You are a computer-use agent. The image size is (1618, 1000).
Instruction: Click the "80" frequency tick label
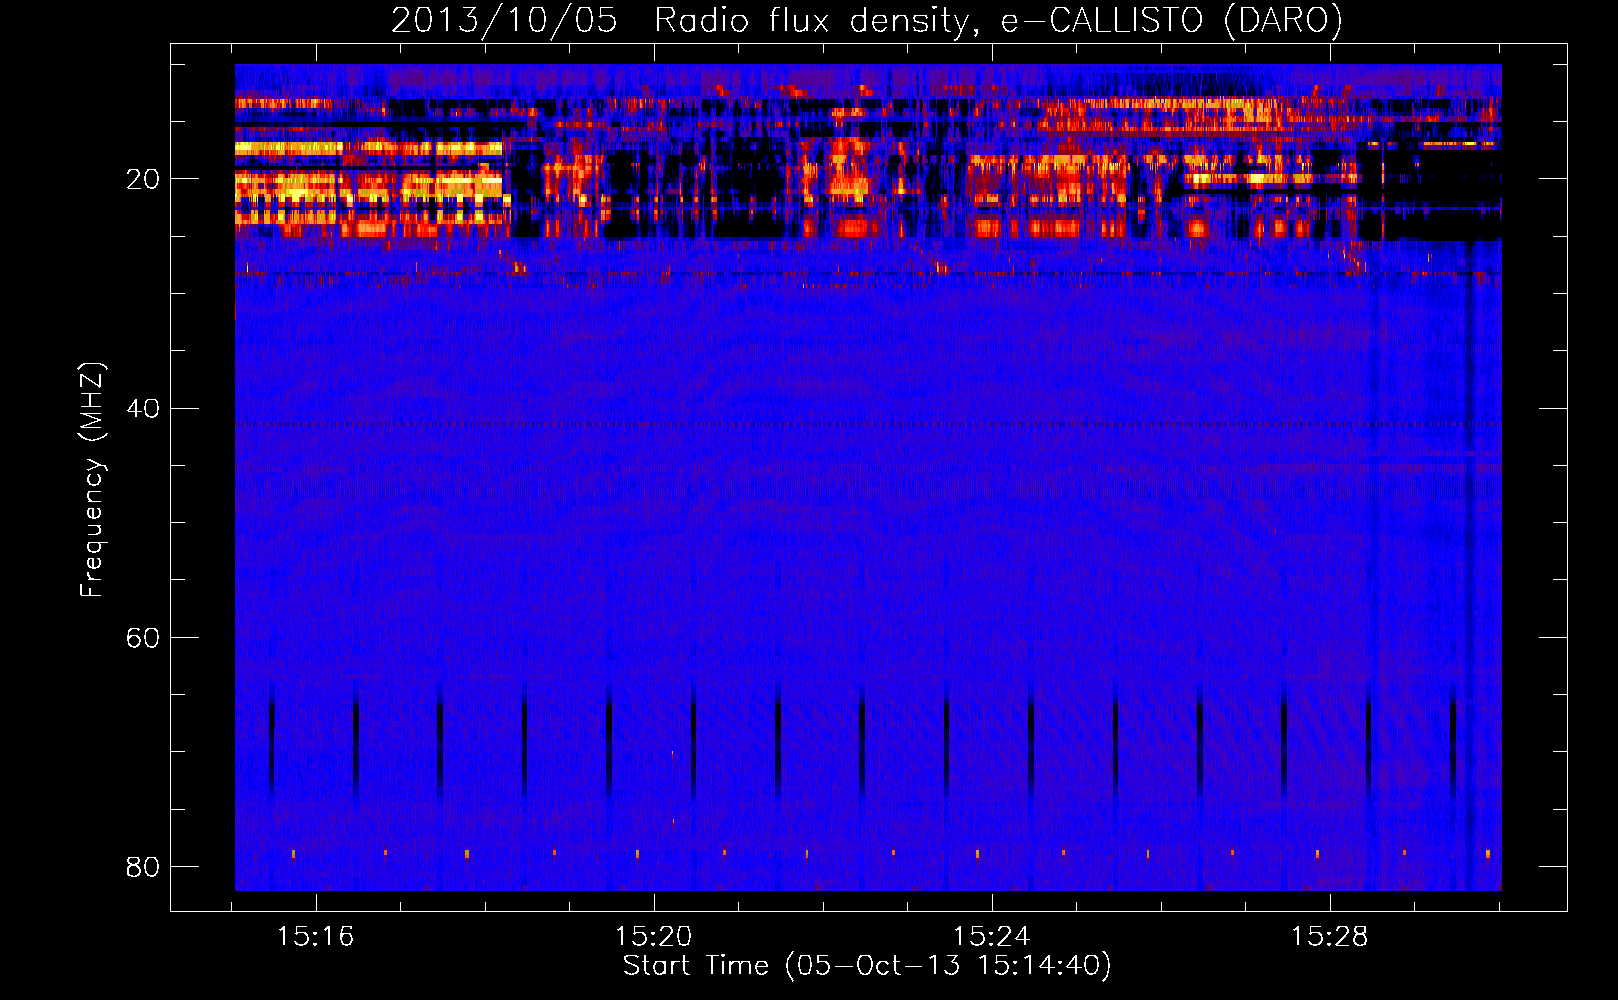pyautogui.click(x=143, y=867)
